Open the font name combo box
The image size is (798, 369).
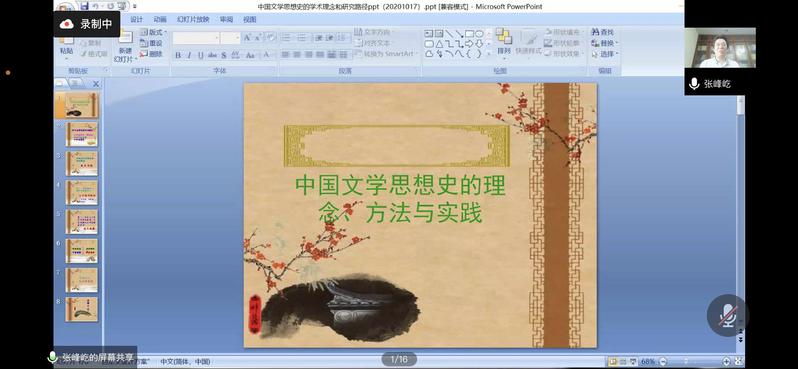196,38
